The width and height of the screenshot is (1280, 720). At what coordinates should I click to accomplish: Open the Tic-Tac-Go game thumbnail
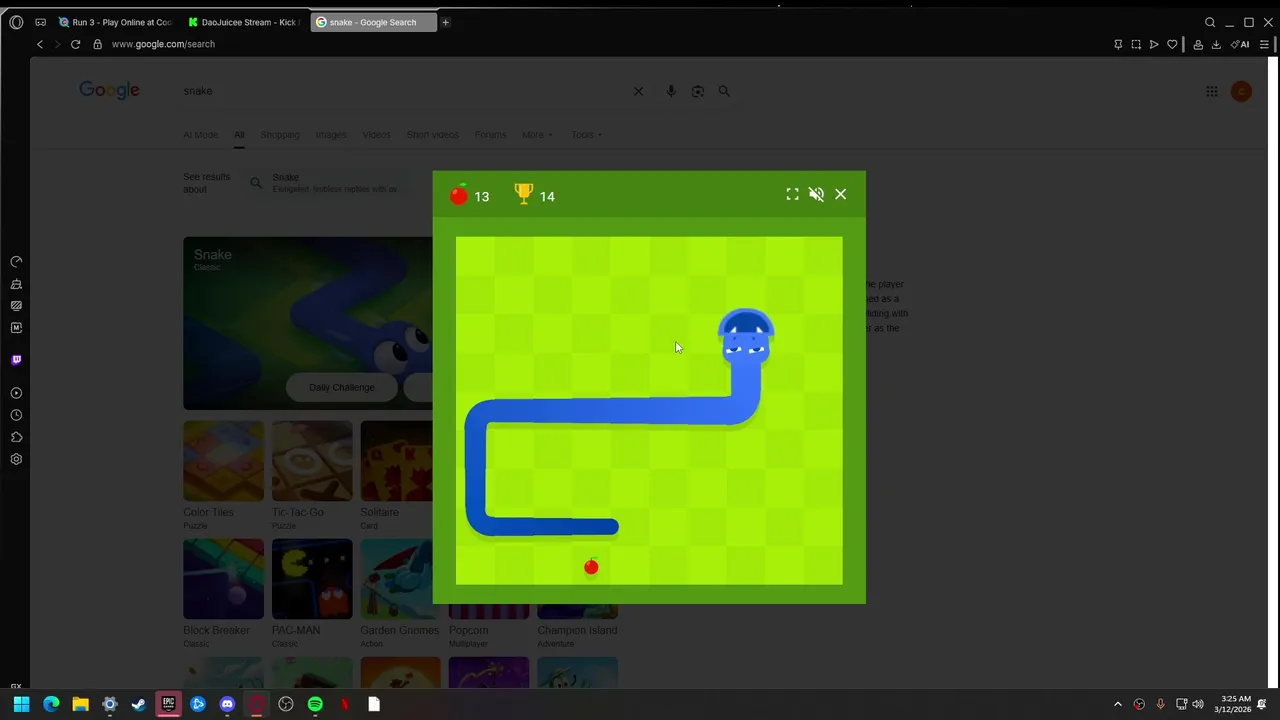pos(312,461)
